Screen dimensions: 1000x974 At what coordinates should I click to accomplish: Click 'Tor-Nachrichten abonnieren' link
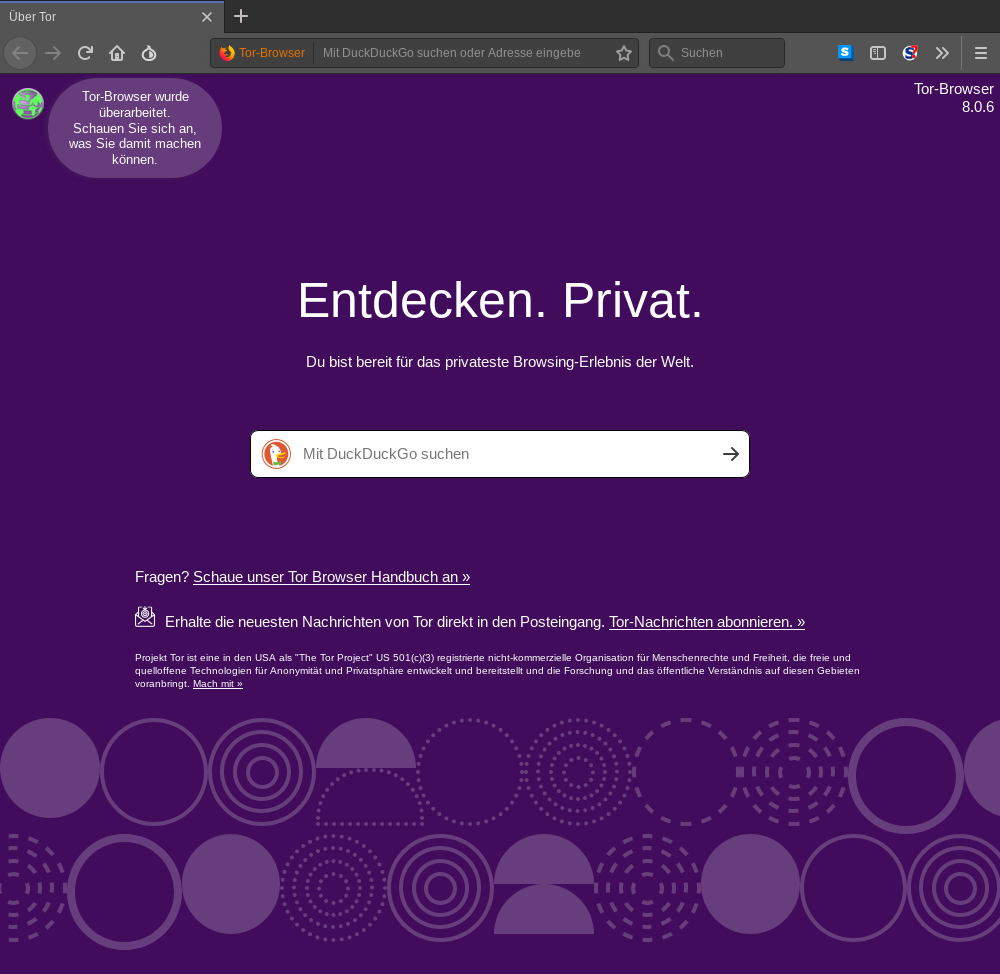(707, 622)
